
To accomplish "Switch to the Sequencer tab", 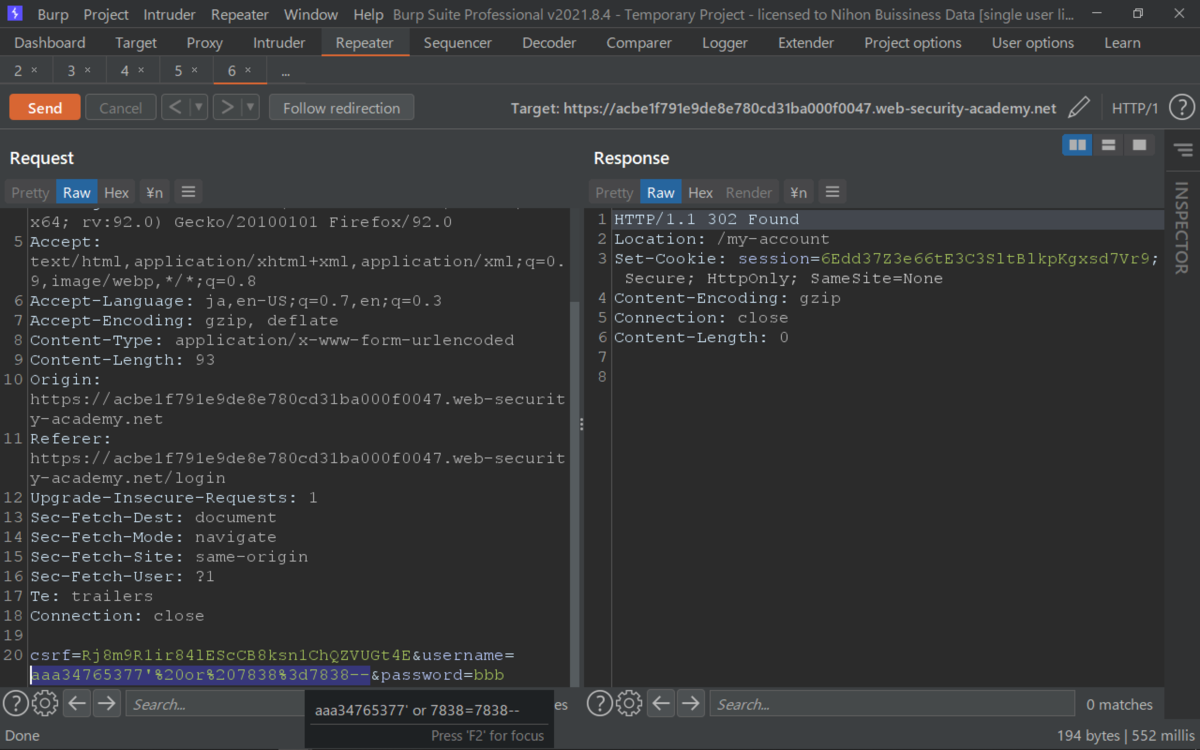I will click(x=458, y=43).
